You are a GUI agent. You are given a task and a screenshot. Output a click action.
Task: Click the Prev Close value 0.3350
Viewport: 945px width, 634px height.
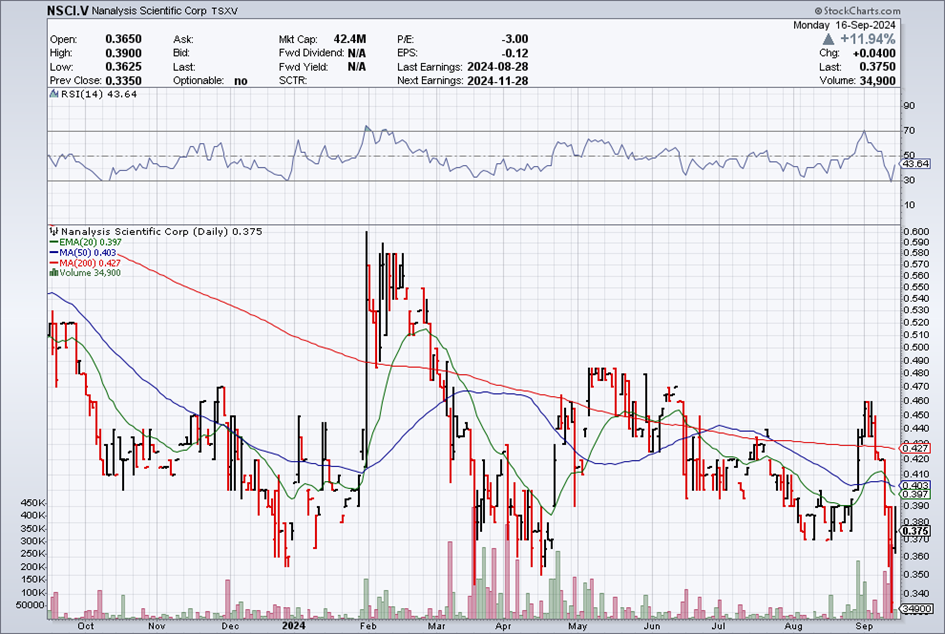124,81
